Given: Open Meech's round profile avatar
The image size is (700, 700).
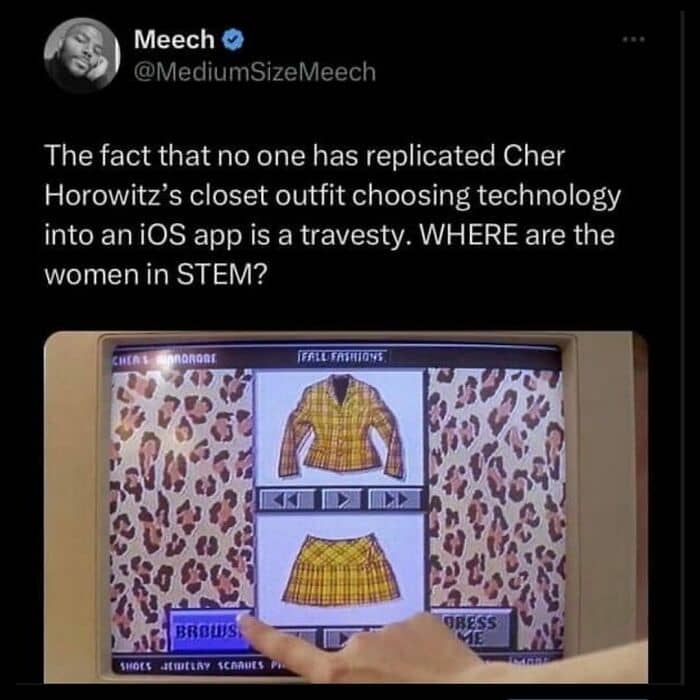Looking at the screenshot, I should pyautogui.click(x=82, y=55).
